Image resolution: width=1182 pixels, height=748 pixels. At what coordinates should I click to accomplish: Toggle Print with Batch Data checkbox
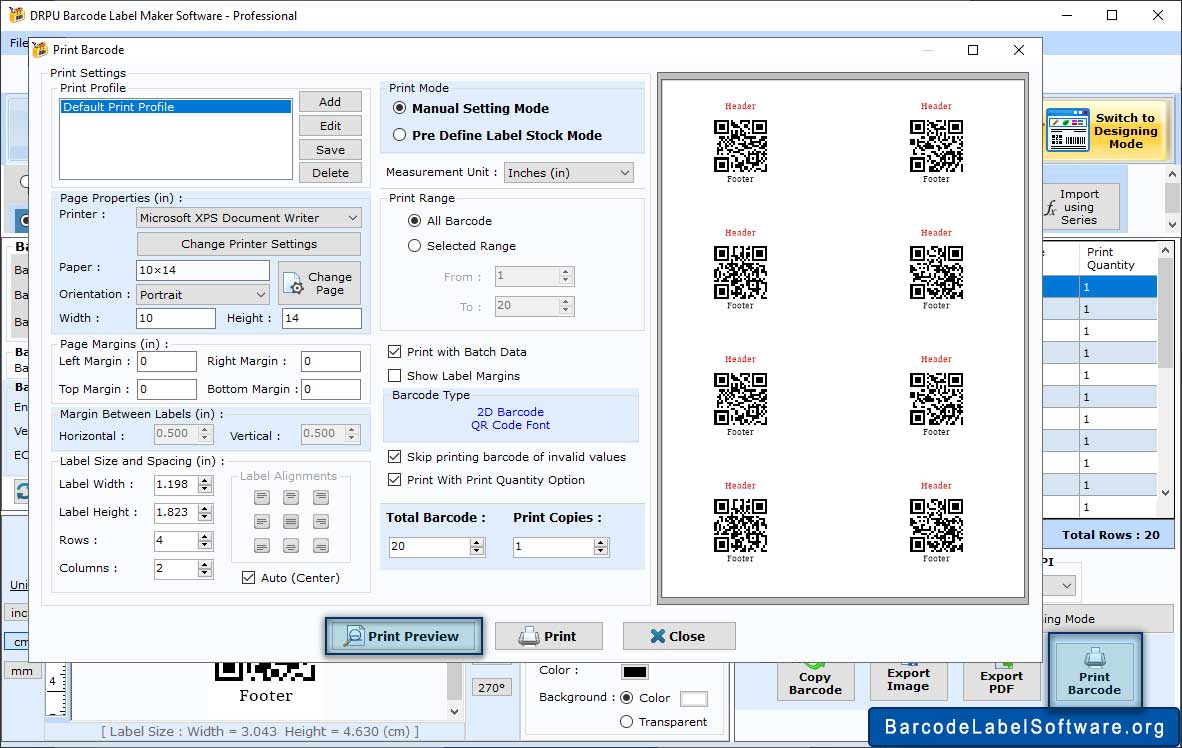point(394,351)
